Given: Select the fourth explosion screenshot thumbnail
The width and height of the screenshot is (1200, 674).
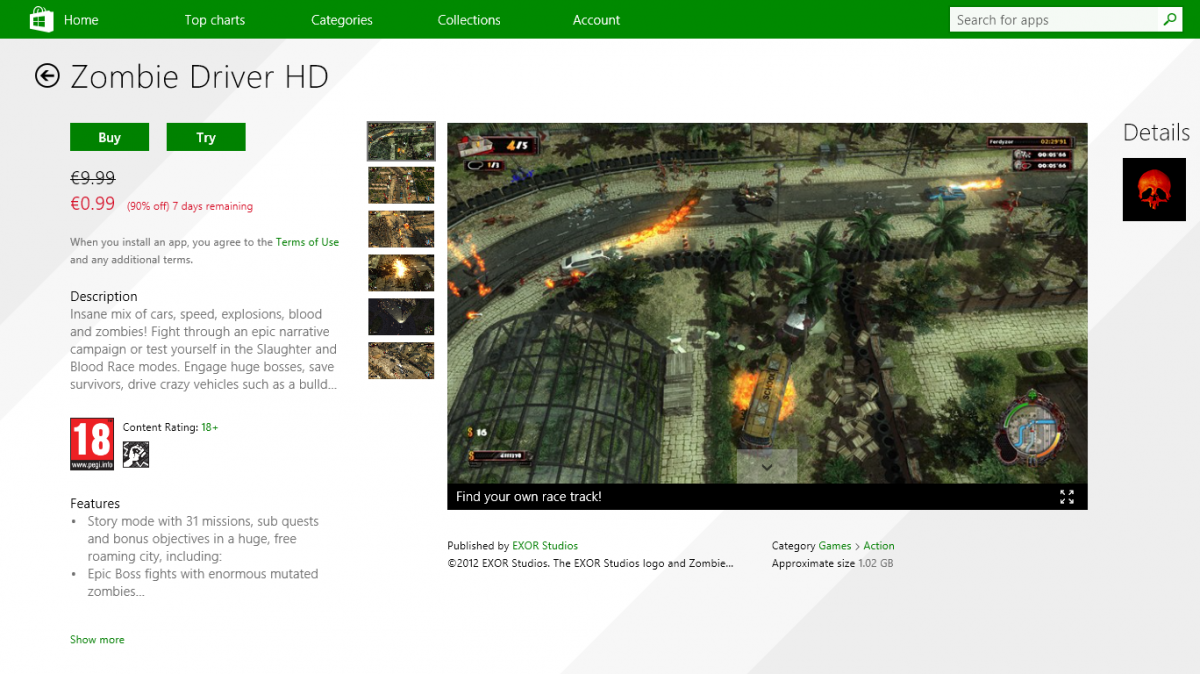Looking at the screenshot, I should (x=401, y=273).
